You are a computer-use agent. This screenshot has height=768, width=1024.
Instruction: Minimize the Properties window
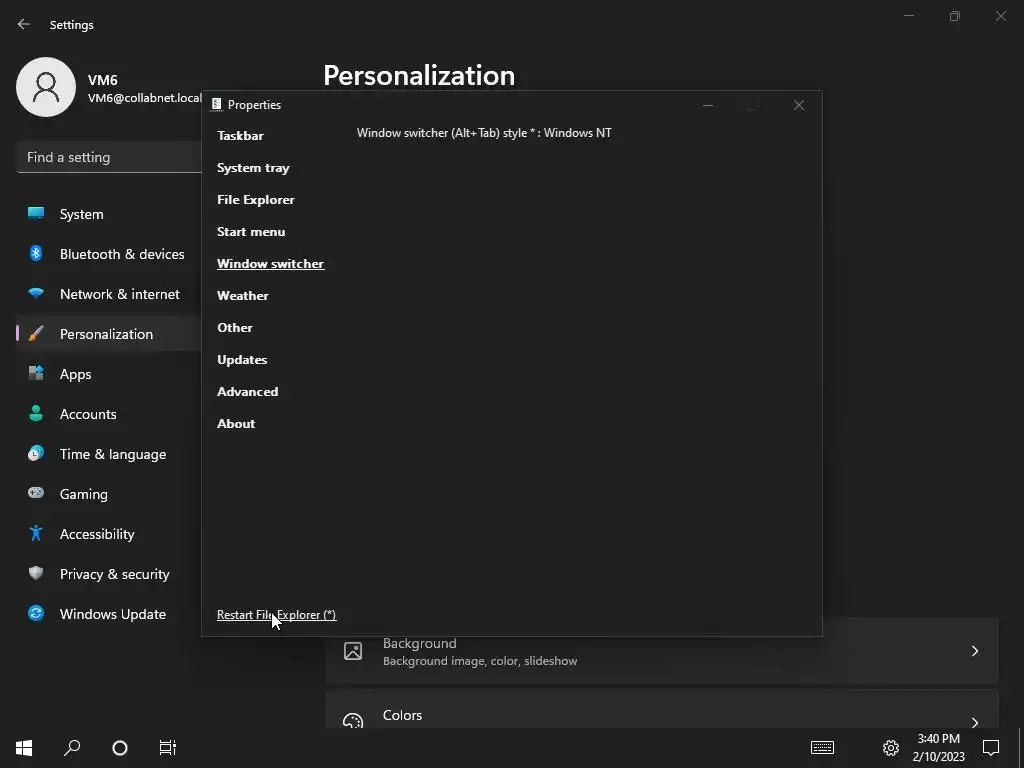click(708, 105)
